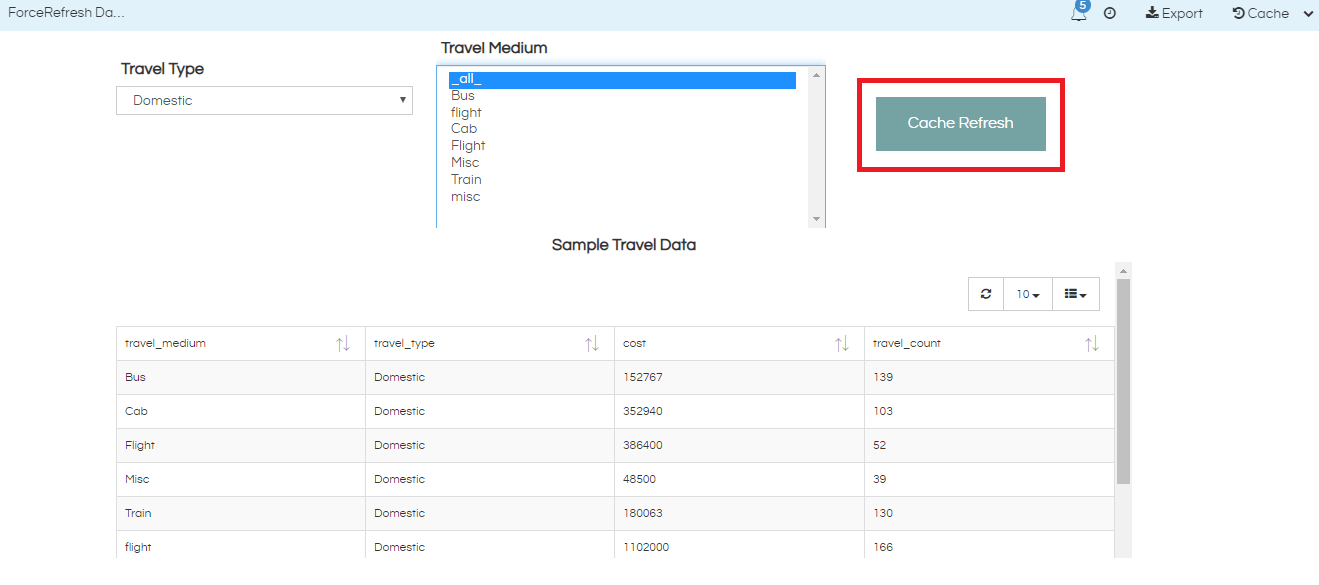Click cost value 386400

(x=643, y=446)
